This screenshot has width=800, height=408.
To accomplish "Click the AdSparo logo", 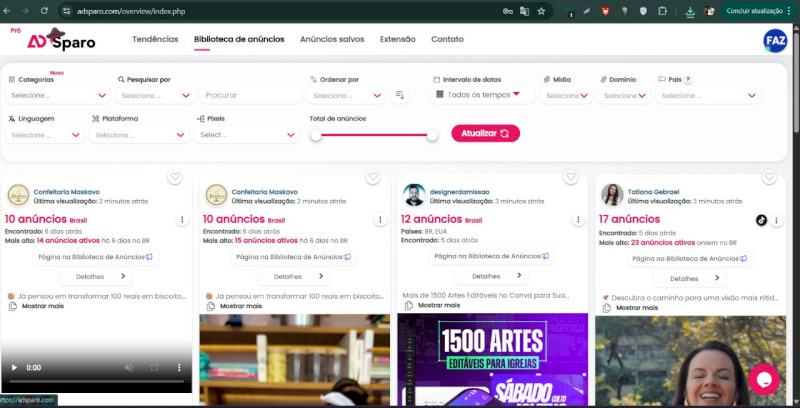I will pos(61,39).
